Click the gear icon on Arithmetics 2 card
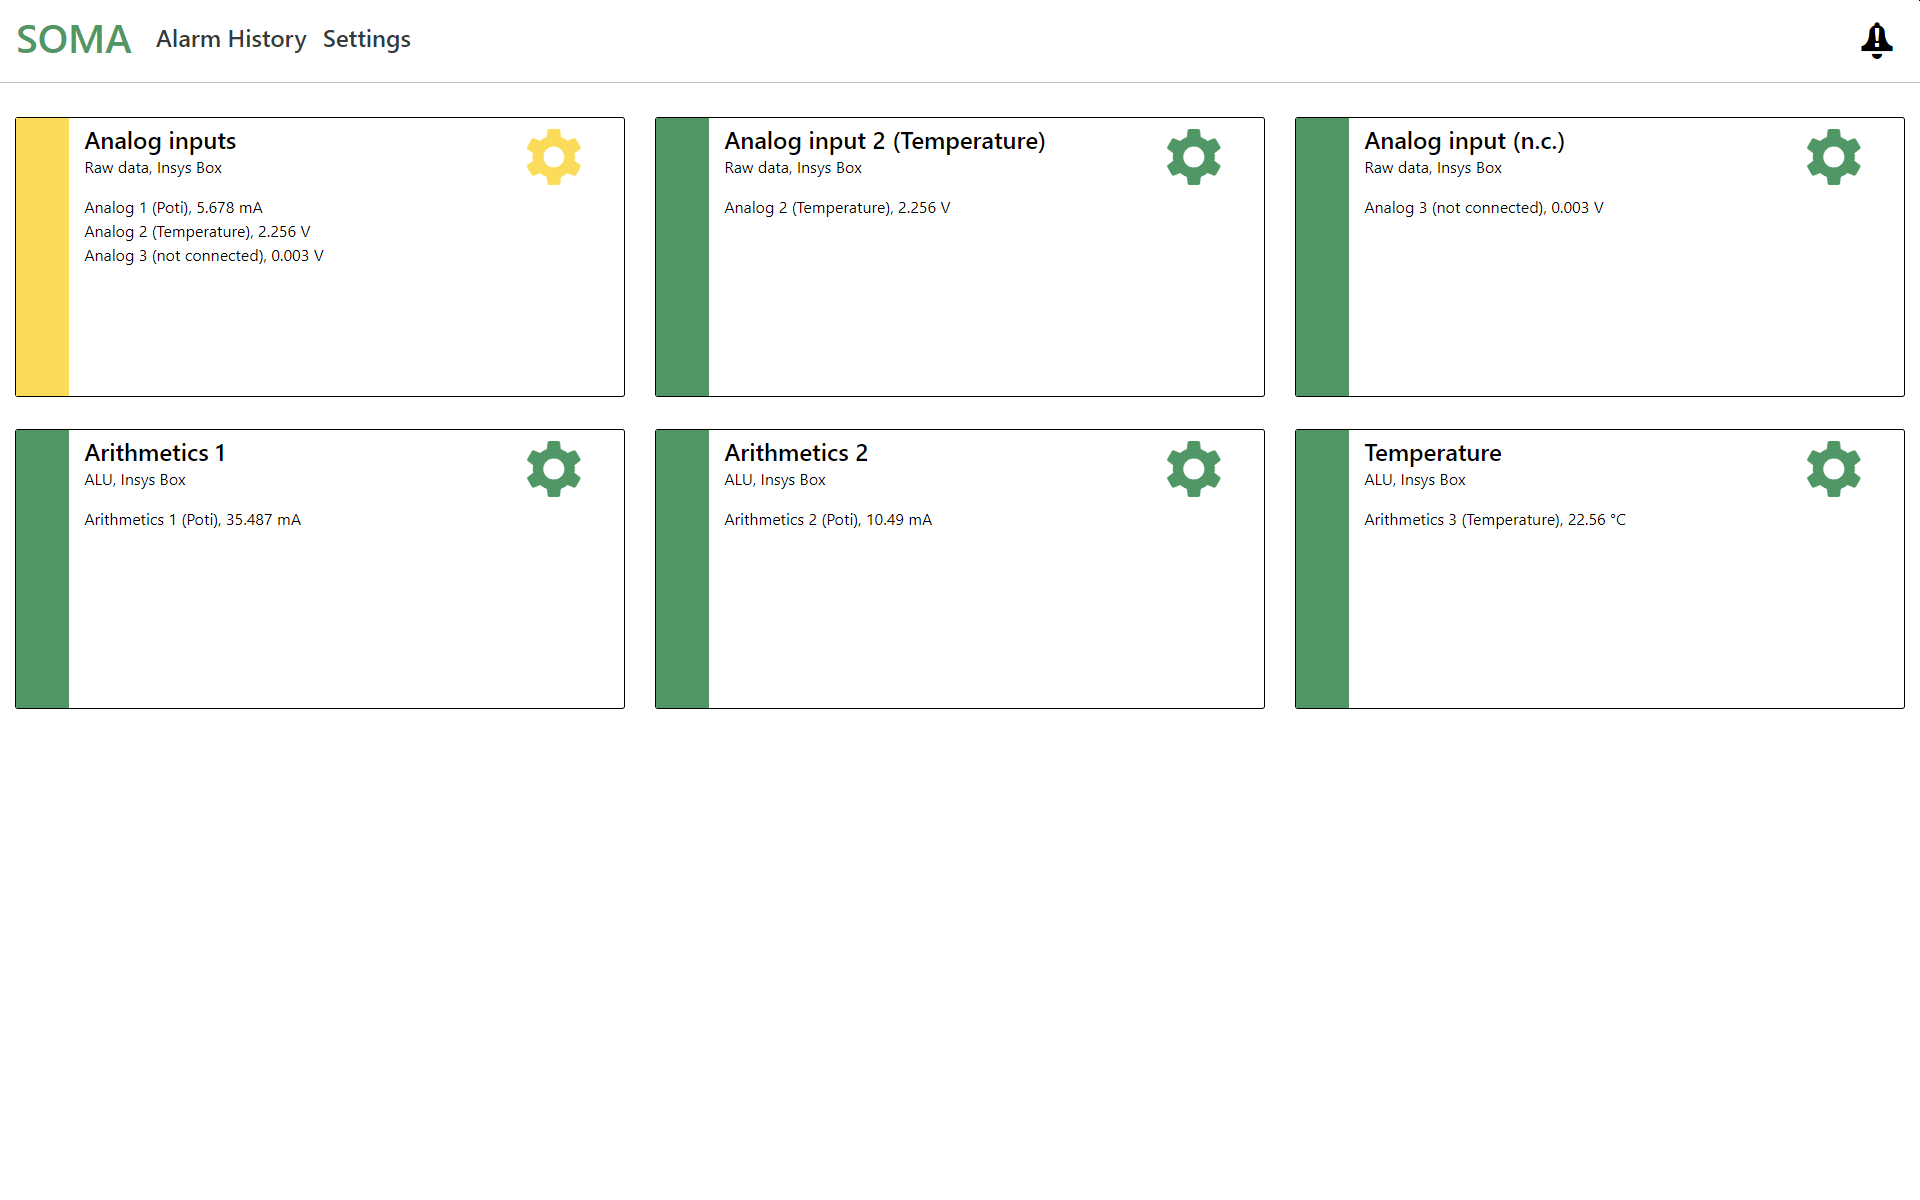The image size is (1920, 1200). 1194,469
